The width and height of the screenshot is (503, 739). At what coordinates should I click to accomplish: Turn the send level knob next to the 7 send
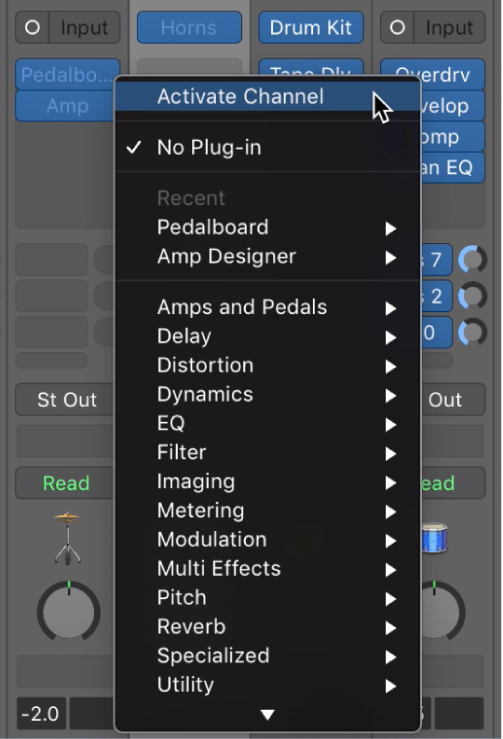click(472, 259)
